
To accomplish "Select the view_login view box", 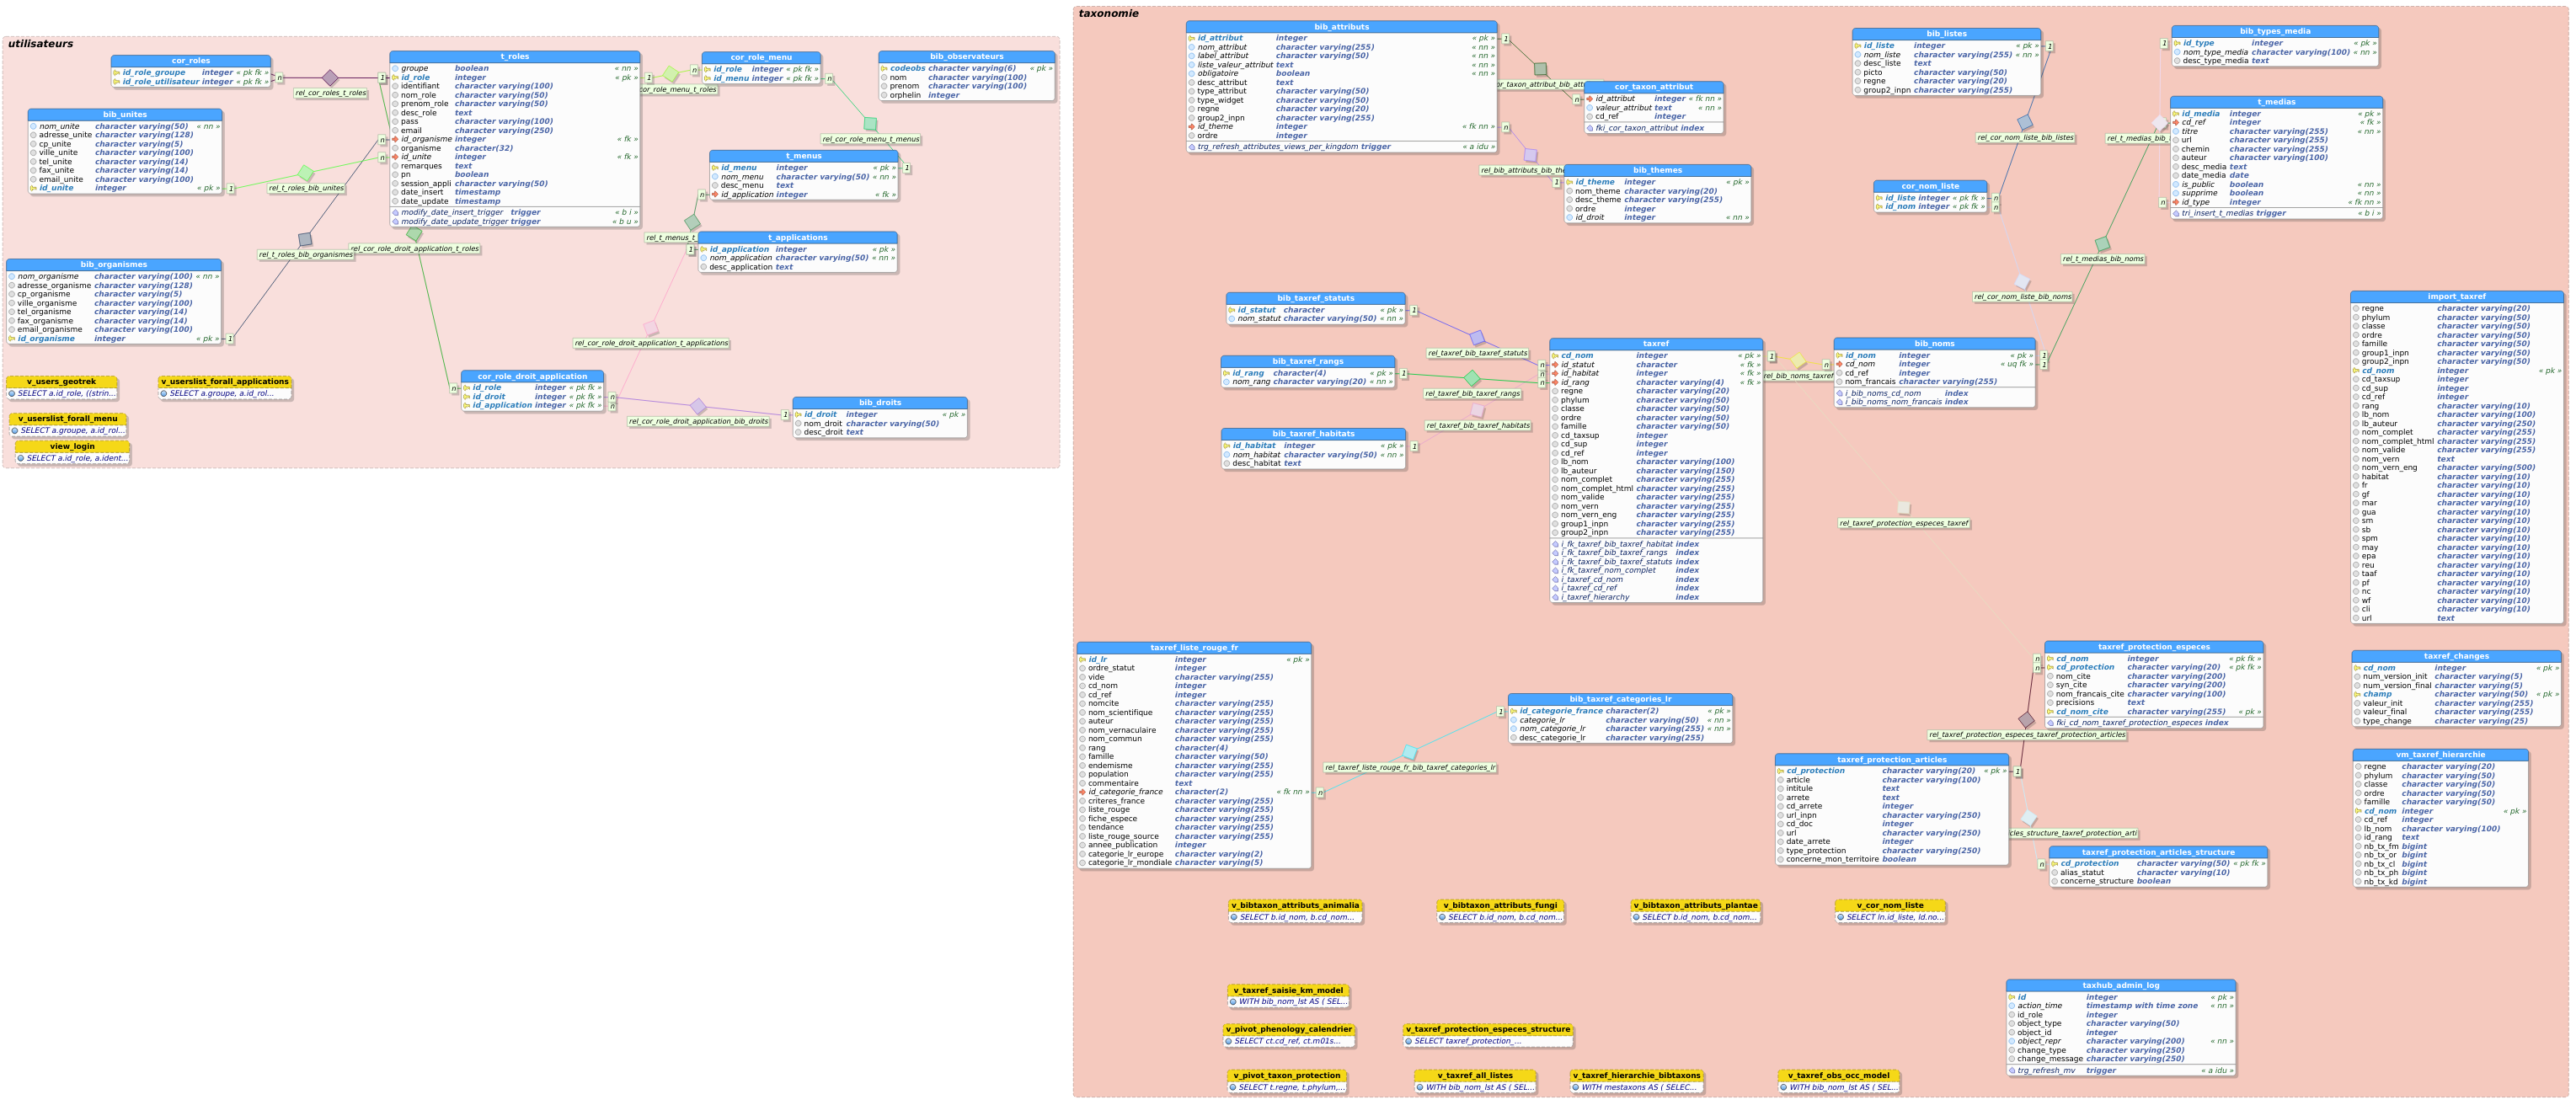I will pos(72,447).
